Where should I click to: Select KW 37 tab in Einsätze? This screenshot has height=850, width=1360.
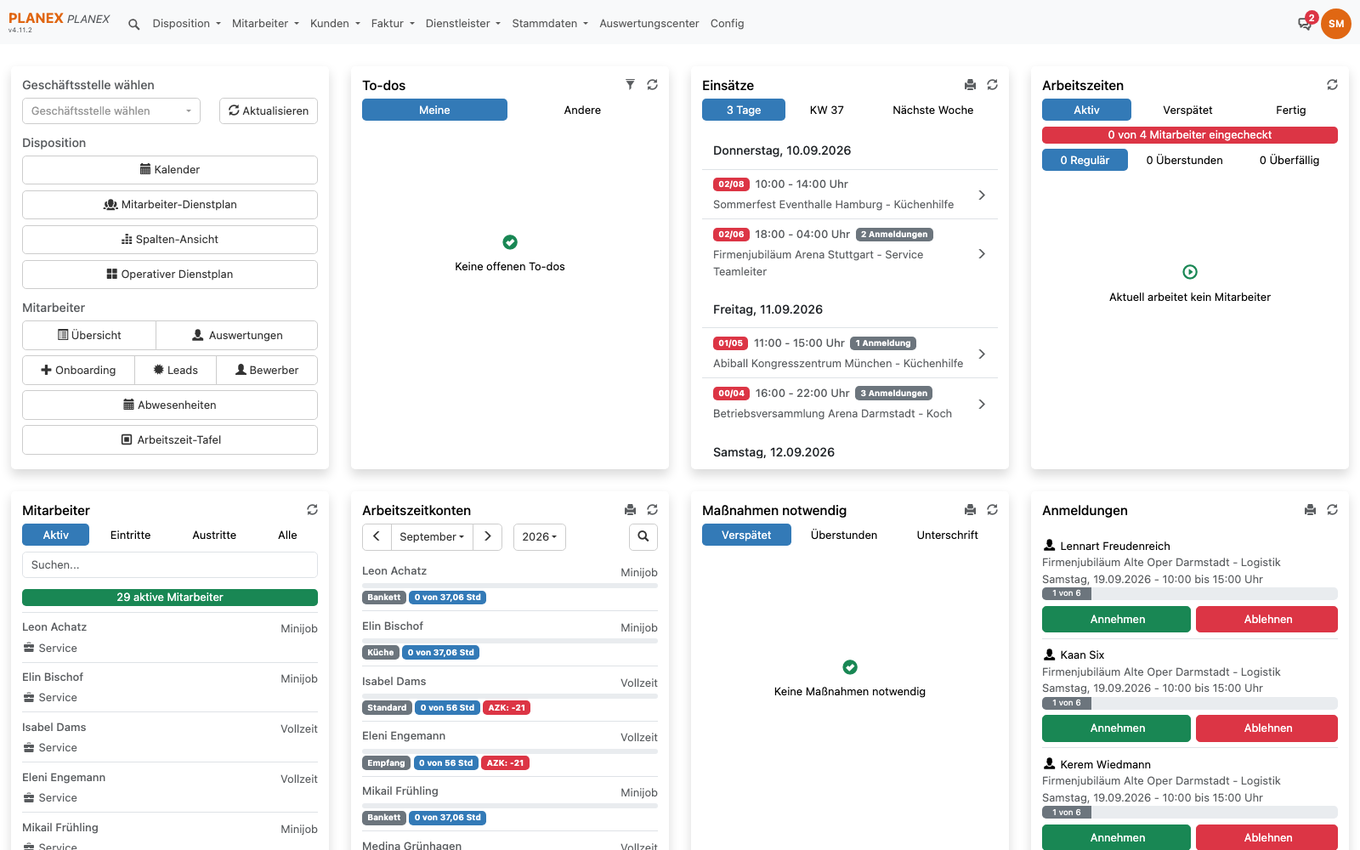click(x=826, y=110)
